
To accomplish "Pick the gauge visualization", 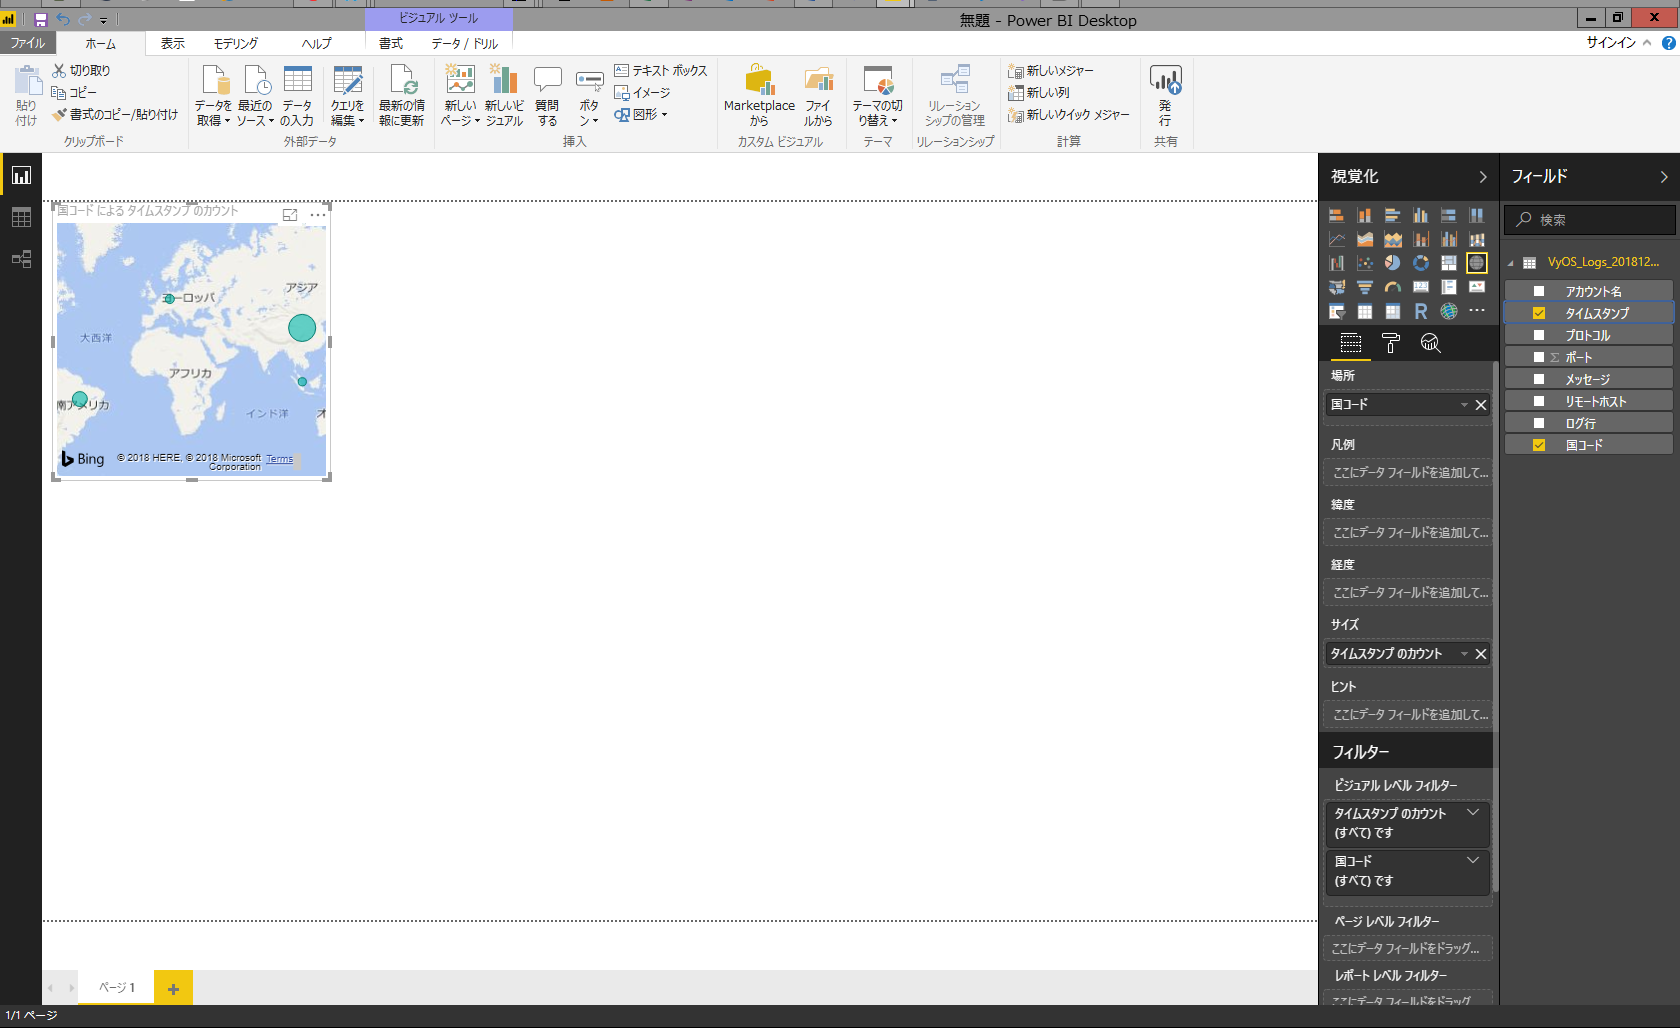I will coord(1393,287).
